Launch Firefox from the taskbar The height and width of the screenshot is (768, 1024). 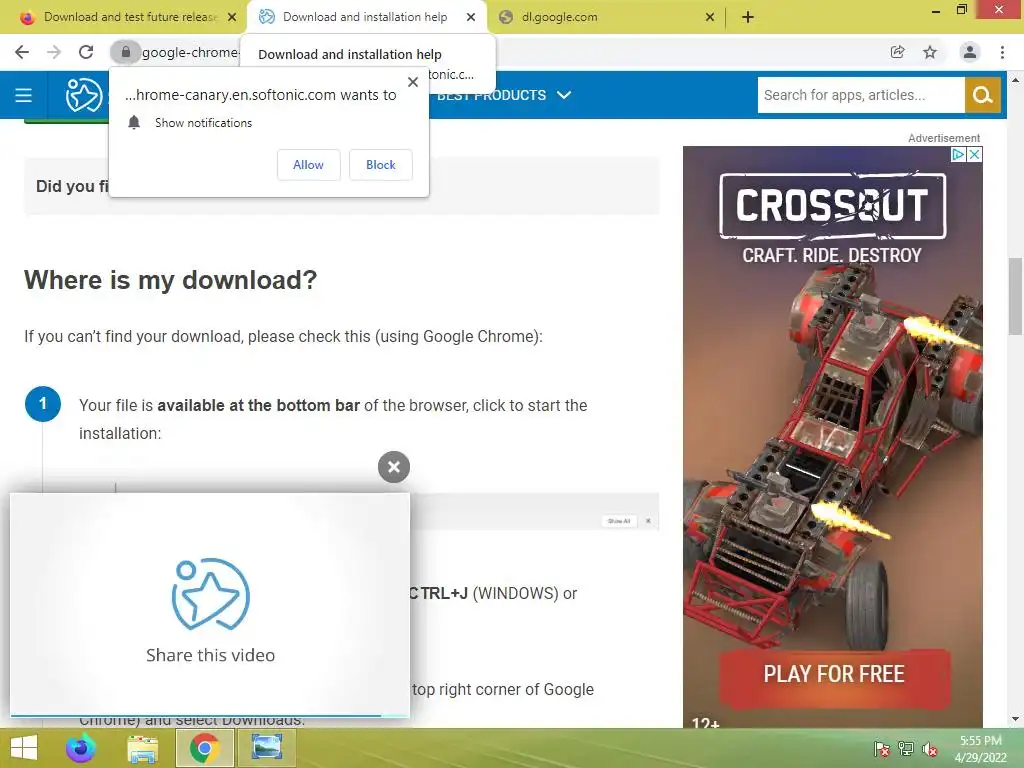click(x=81, y=748)
